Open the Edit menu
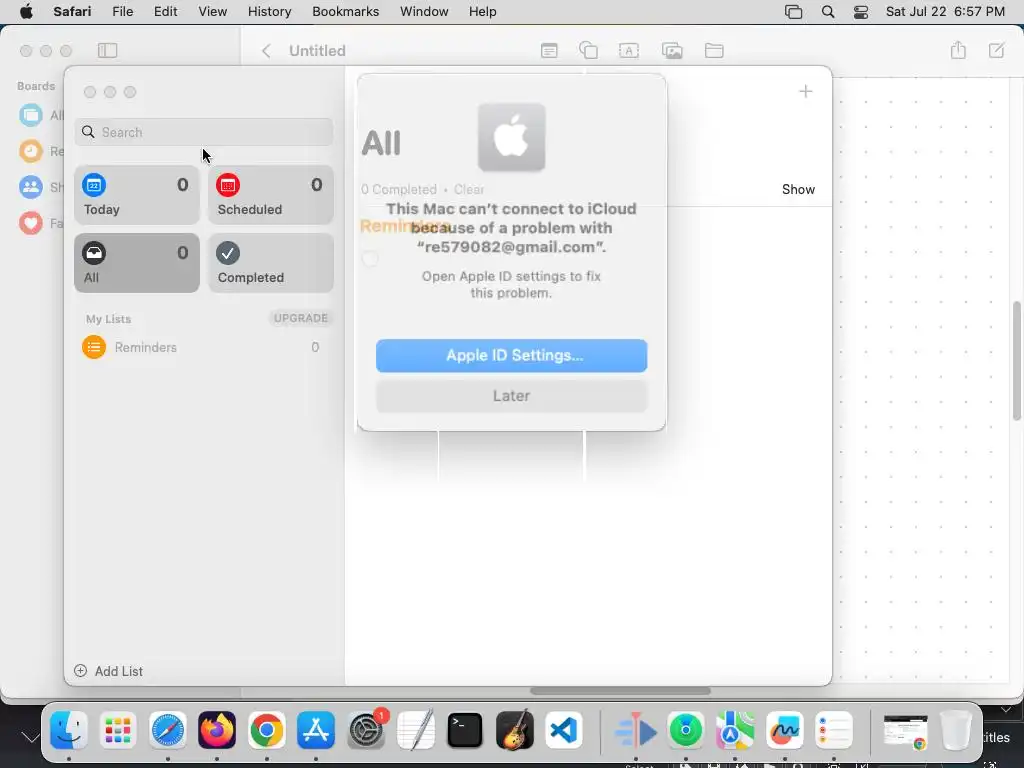Screen dimensions: 1024x768 tap(165, 11)
